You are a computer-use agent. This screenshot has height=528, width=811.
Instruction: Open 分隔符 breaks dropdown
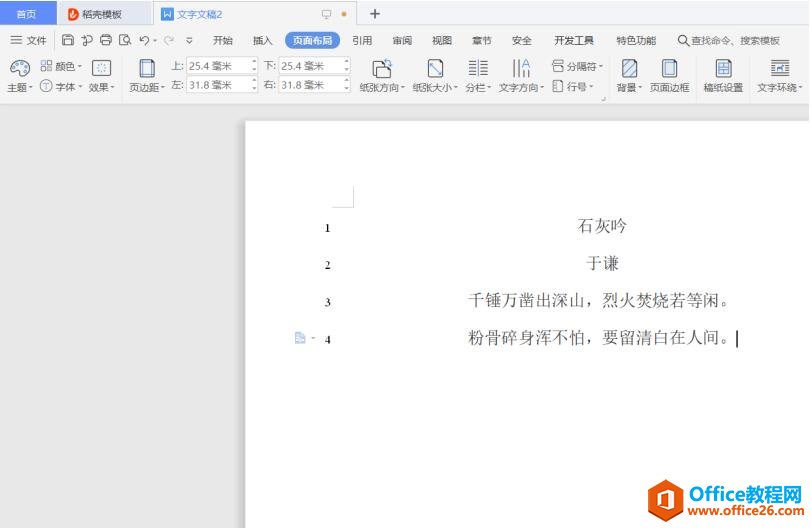point(577,66)
